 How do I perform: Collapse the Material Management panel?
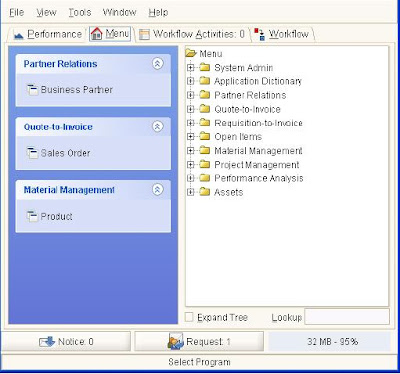158,189
